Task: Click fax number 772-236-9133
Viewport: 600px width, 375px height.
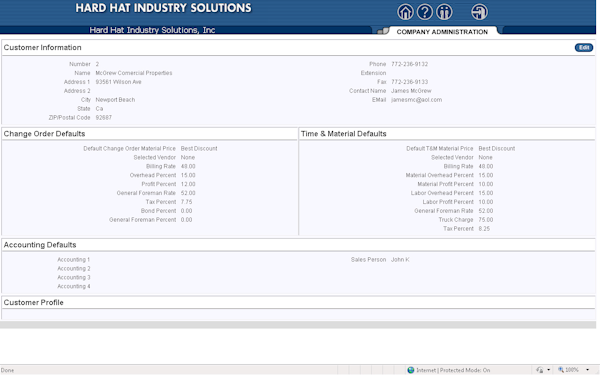Action: tap(409, 82)
